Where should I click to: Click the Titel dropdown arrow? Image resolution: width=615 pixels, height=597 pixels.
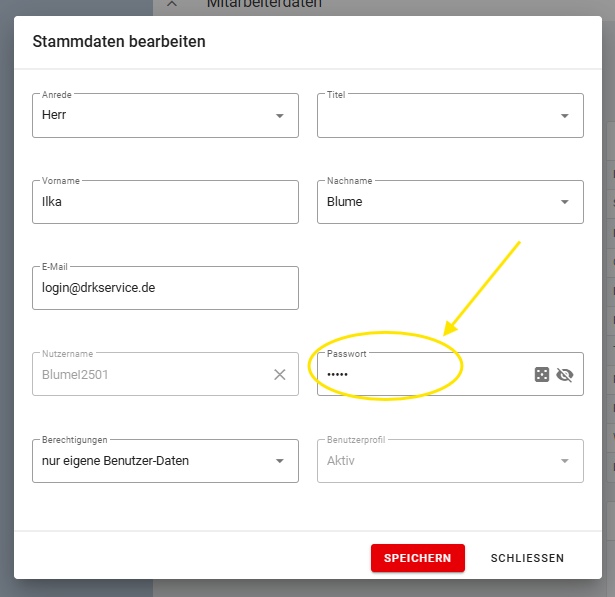565,116
